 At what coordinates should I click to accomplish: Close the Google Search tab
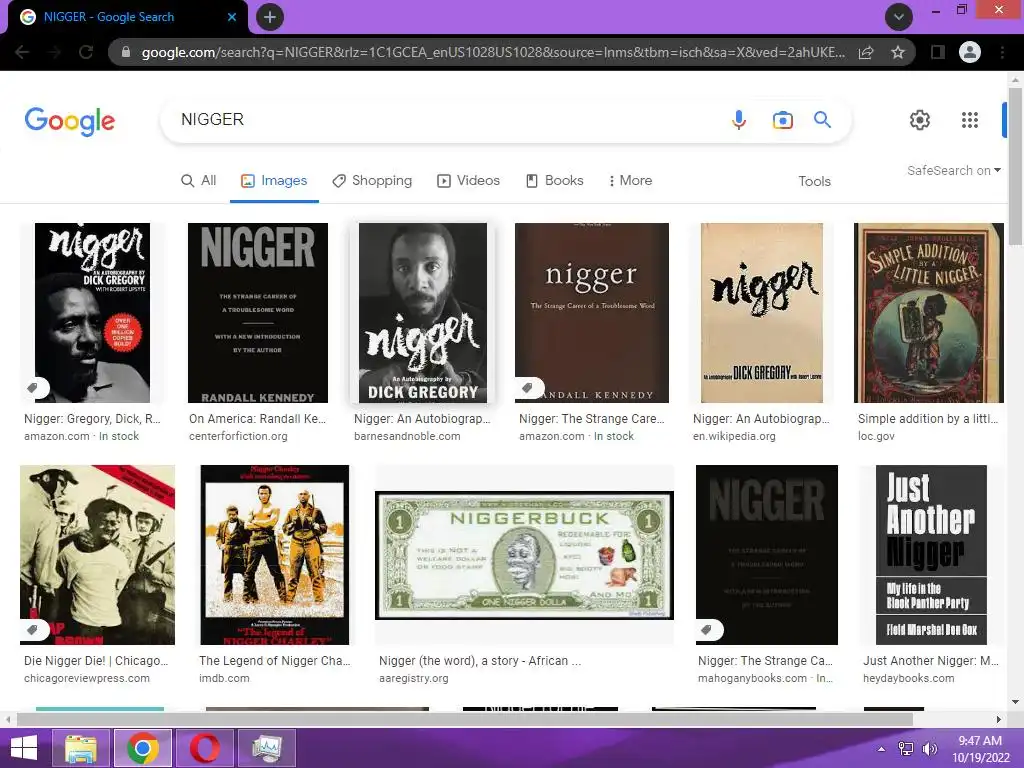[x=232, y=17]
